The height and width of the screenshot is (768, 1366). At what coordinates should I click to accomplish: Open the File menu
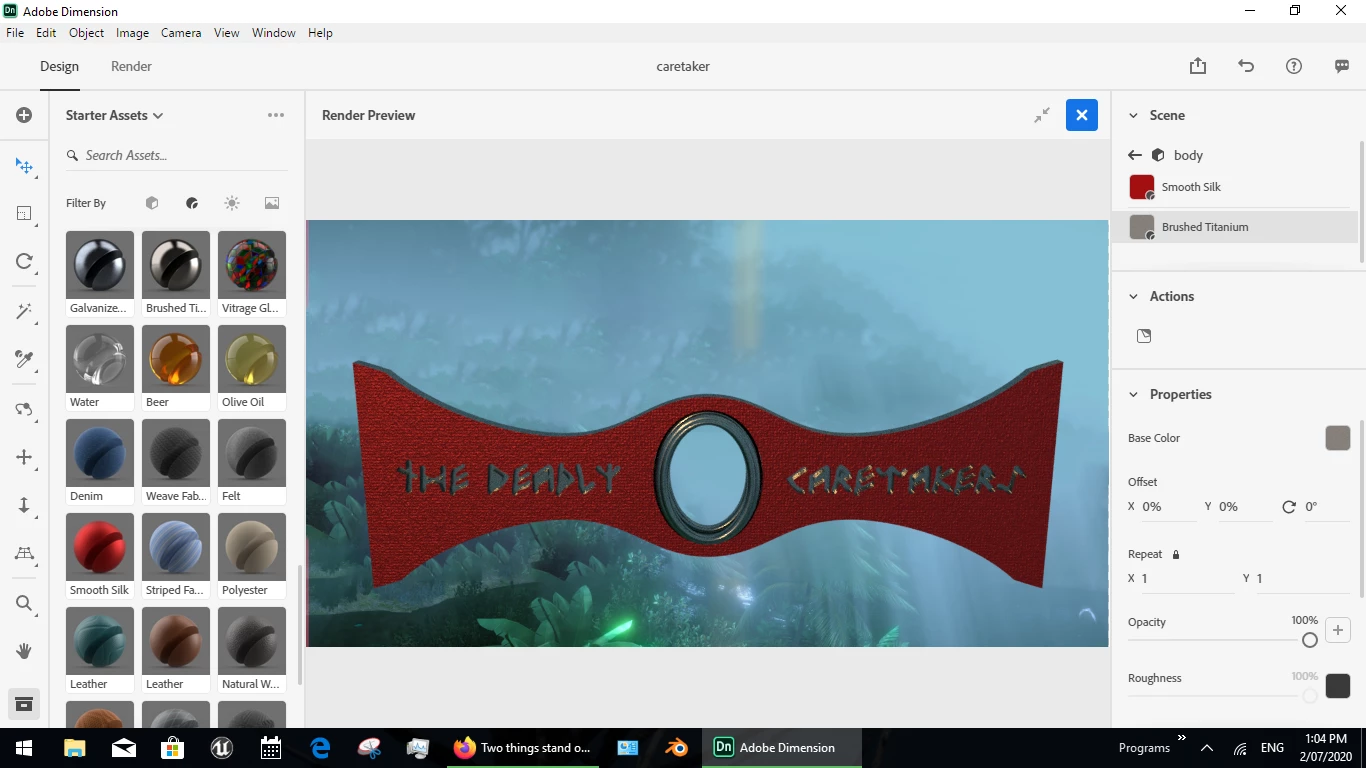tap(15, 33)
